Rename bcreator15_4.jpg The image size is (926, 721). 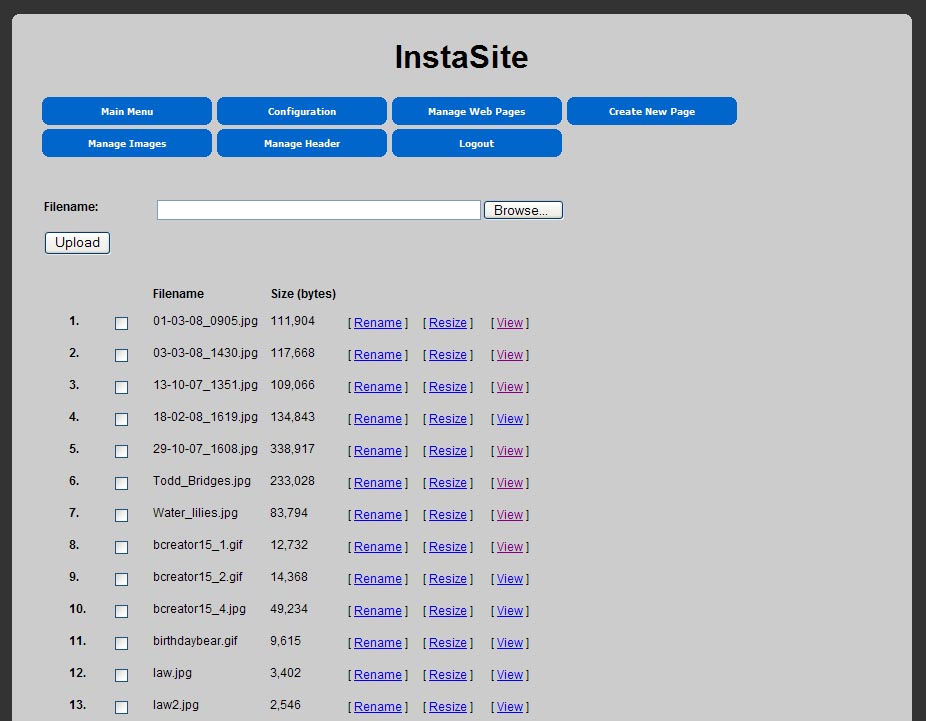point(377,611)
